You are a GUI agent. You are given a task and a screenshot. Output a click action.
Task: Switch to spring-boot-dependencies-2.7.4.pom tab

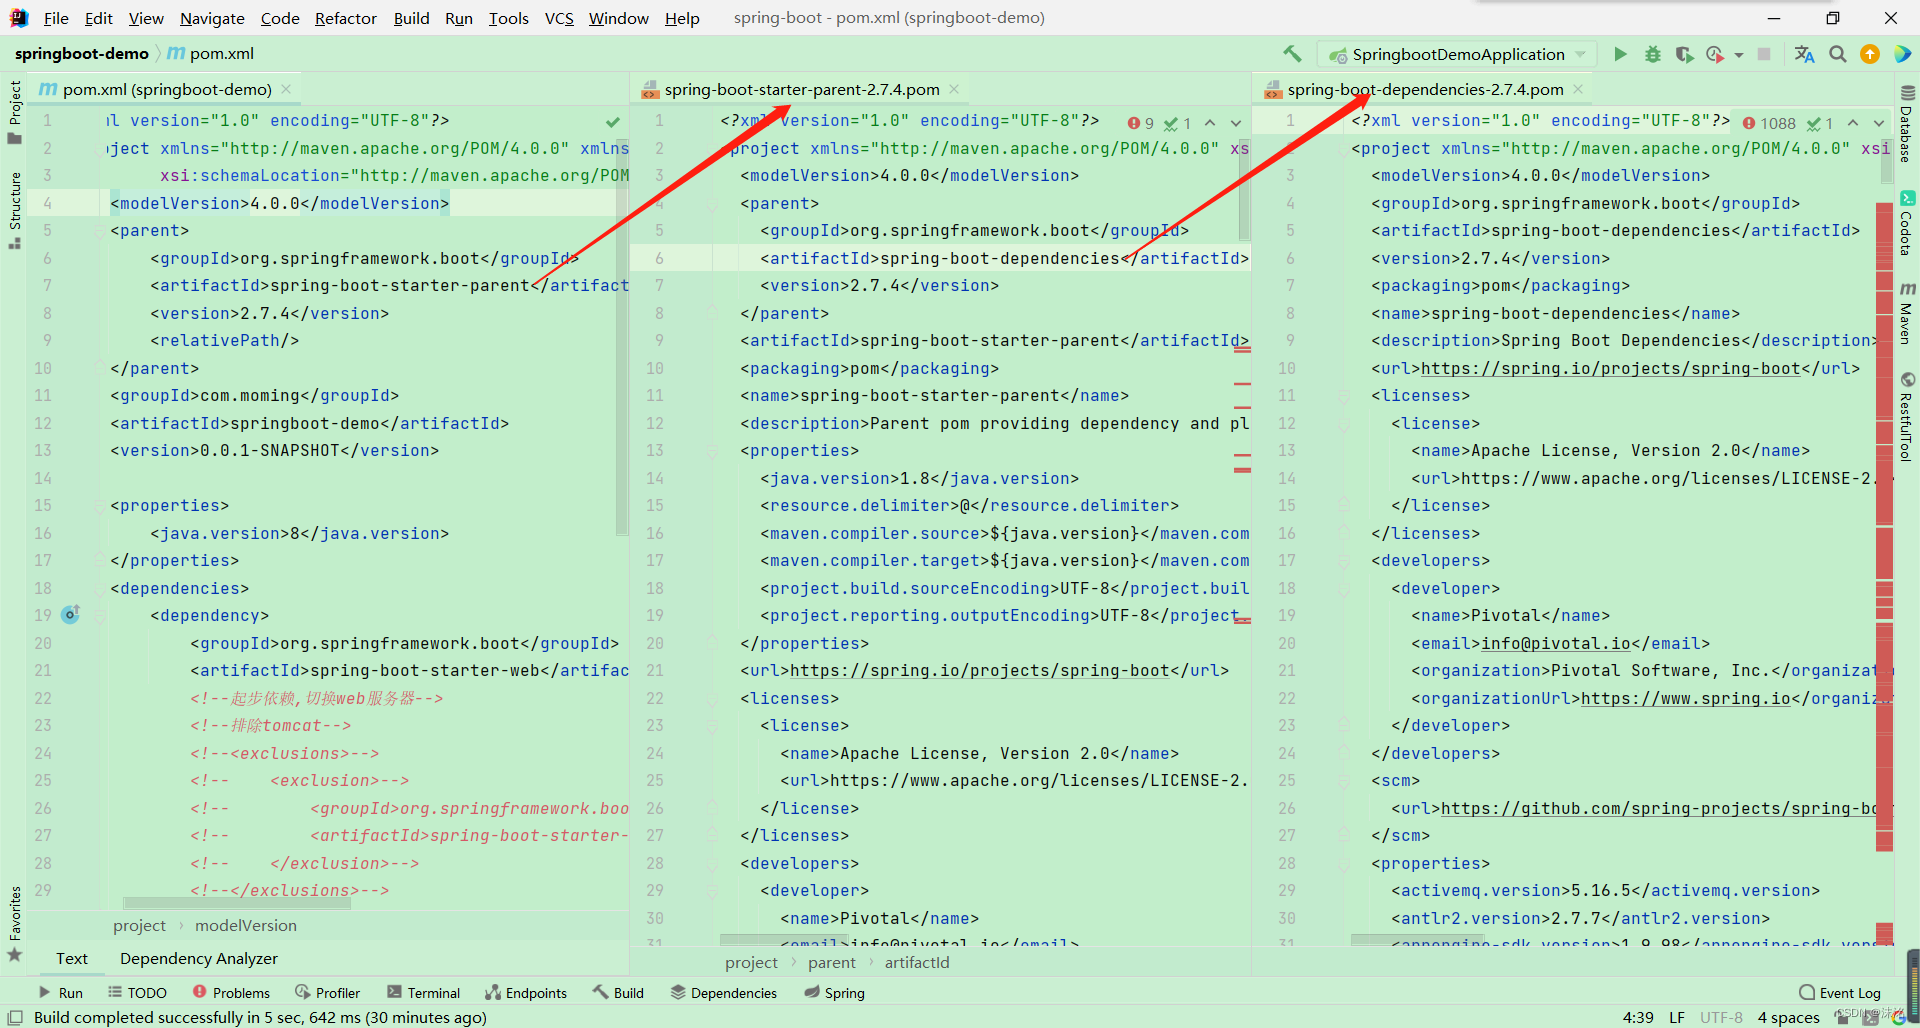click(1424, 89)
